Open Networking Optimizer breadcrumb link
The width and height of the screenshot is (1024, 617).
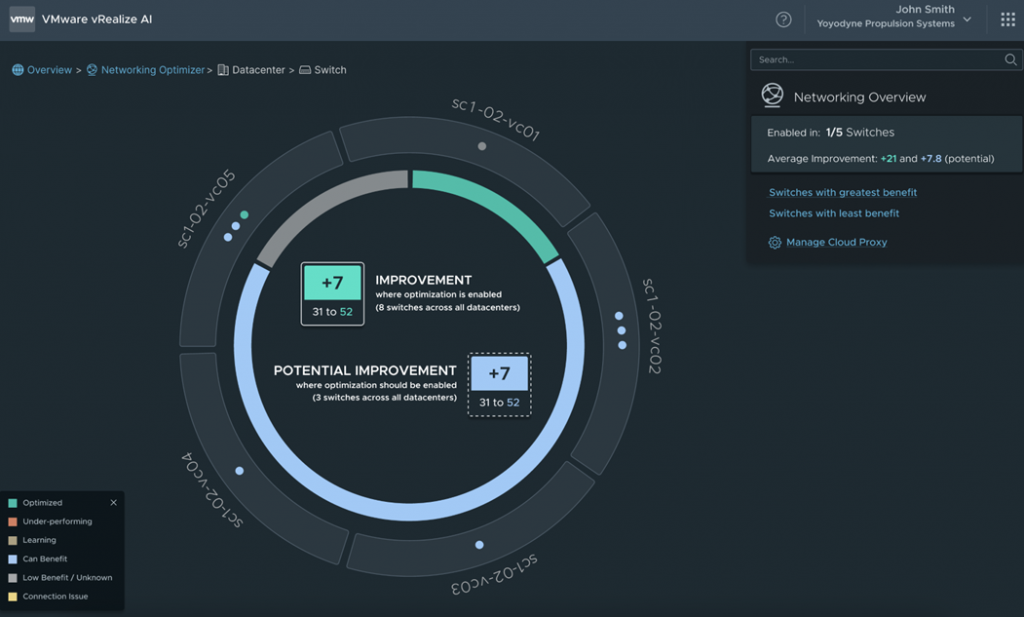pos(153,70)
